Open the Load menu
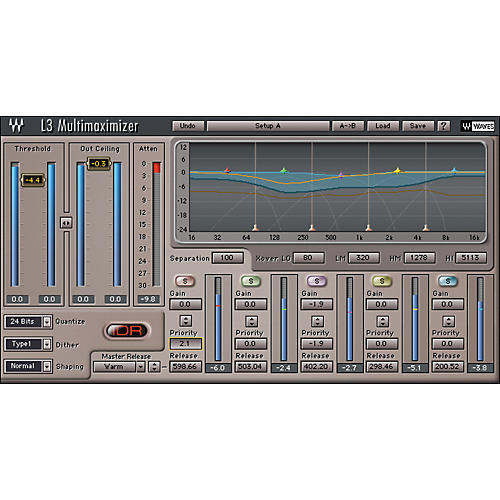The image size is (500, 500). pyautogui.click(x=383, y=126)
